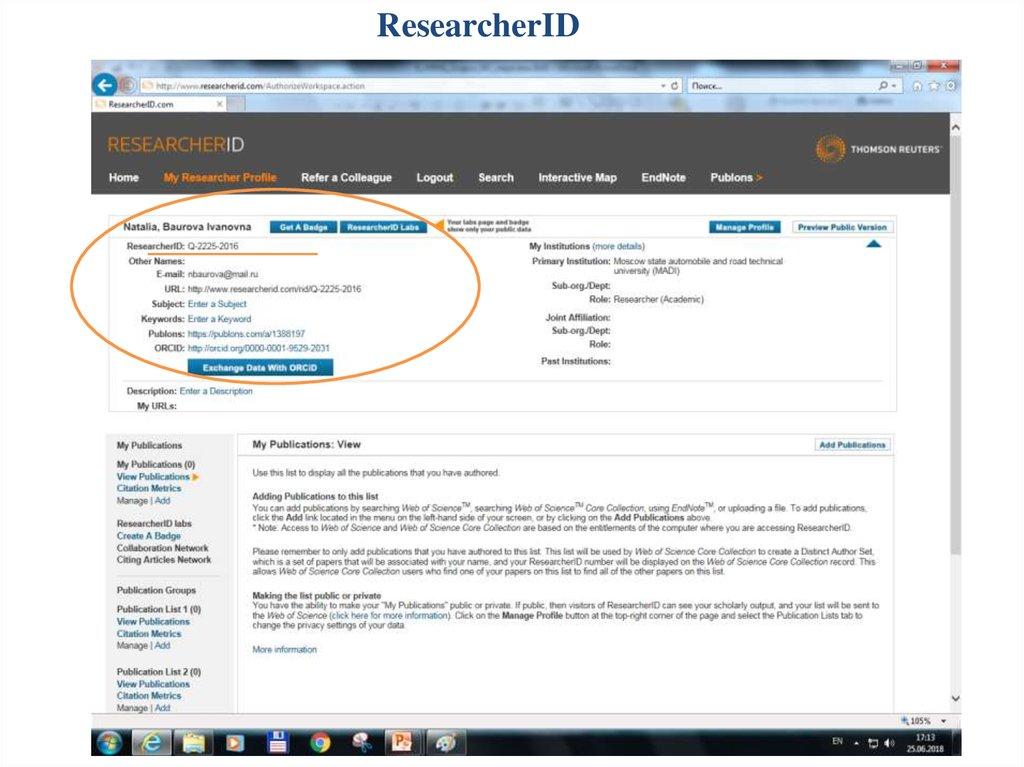Open the Interactive Map menu item
This screenshot has width=1024, height=767.
(577, 178)
